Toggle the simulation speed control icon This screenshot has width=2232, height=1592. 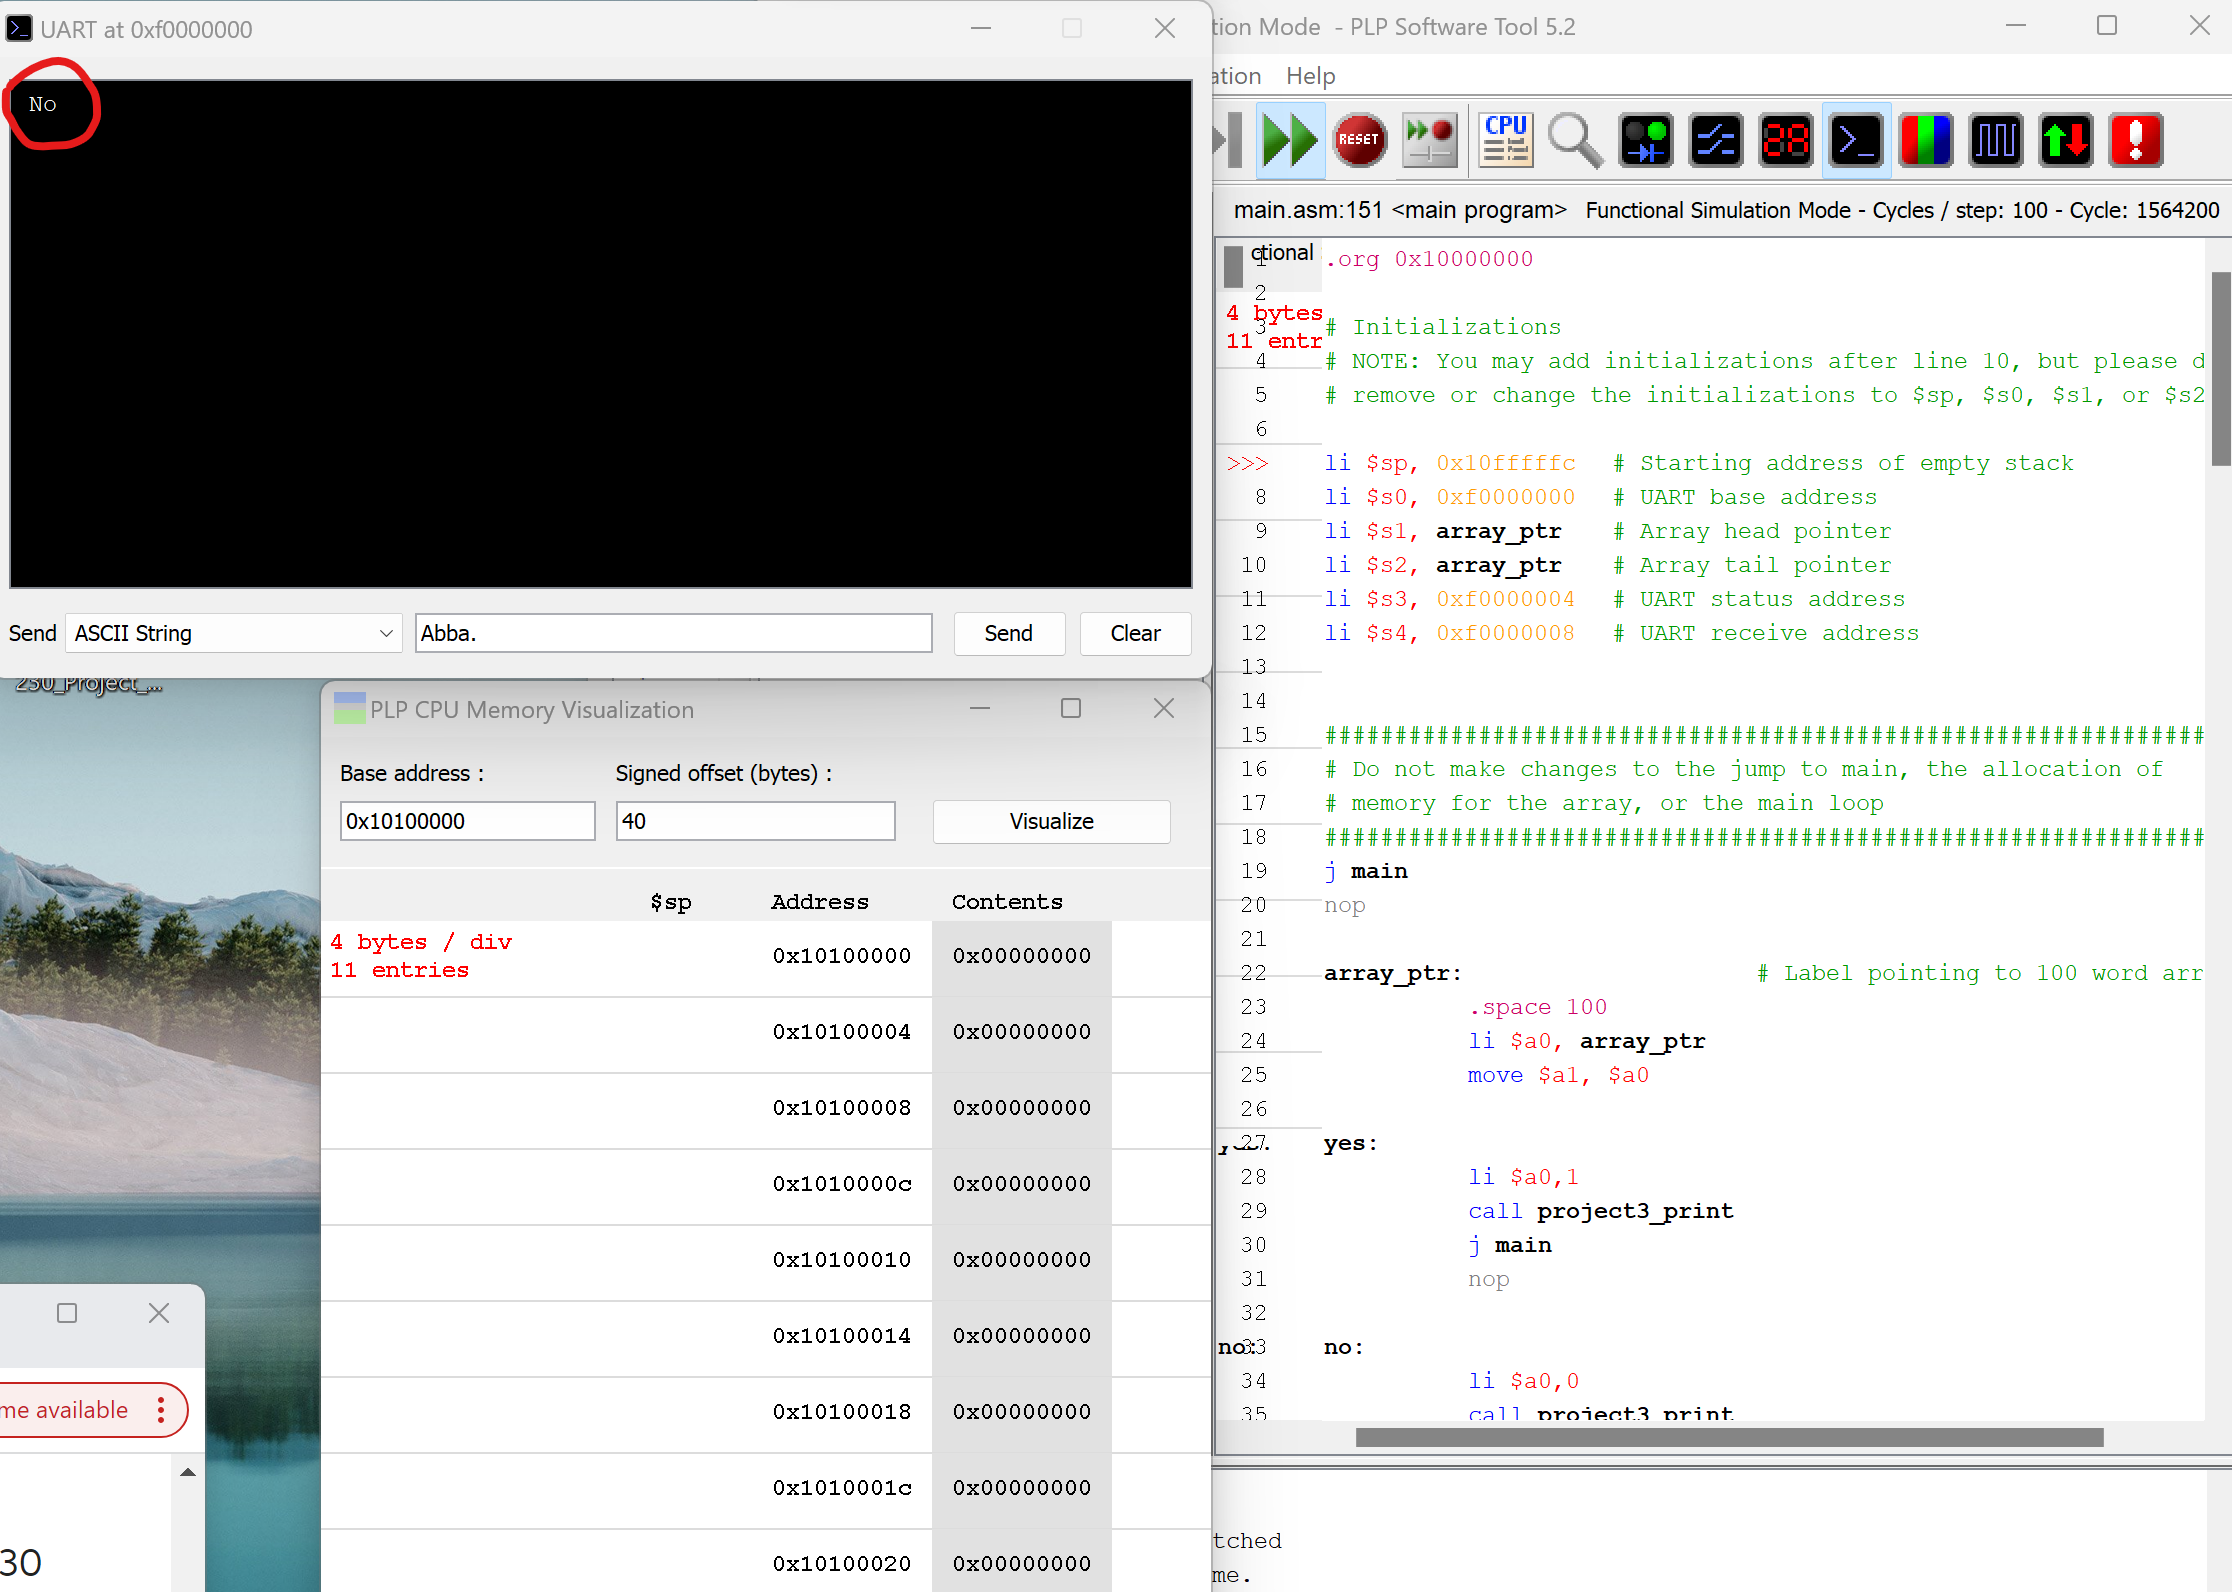click(1430, 140)
